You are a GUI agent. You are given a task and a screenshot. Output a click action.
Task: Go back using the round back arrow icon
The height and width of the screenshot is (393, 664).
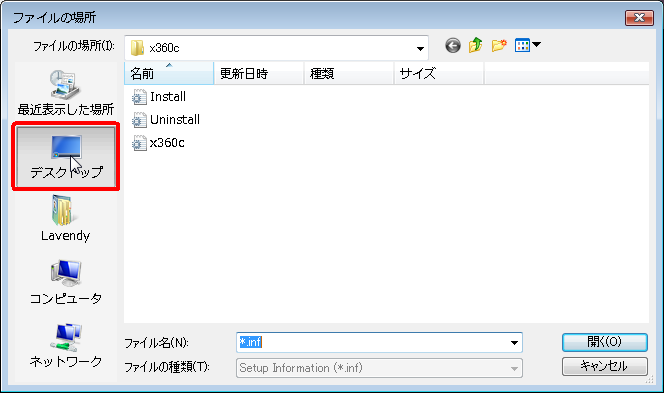(453, 45)
